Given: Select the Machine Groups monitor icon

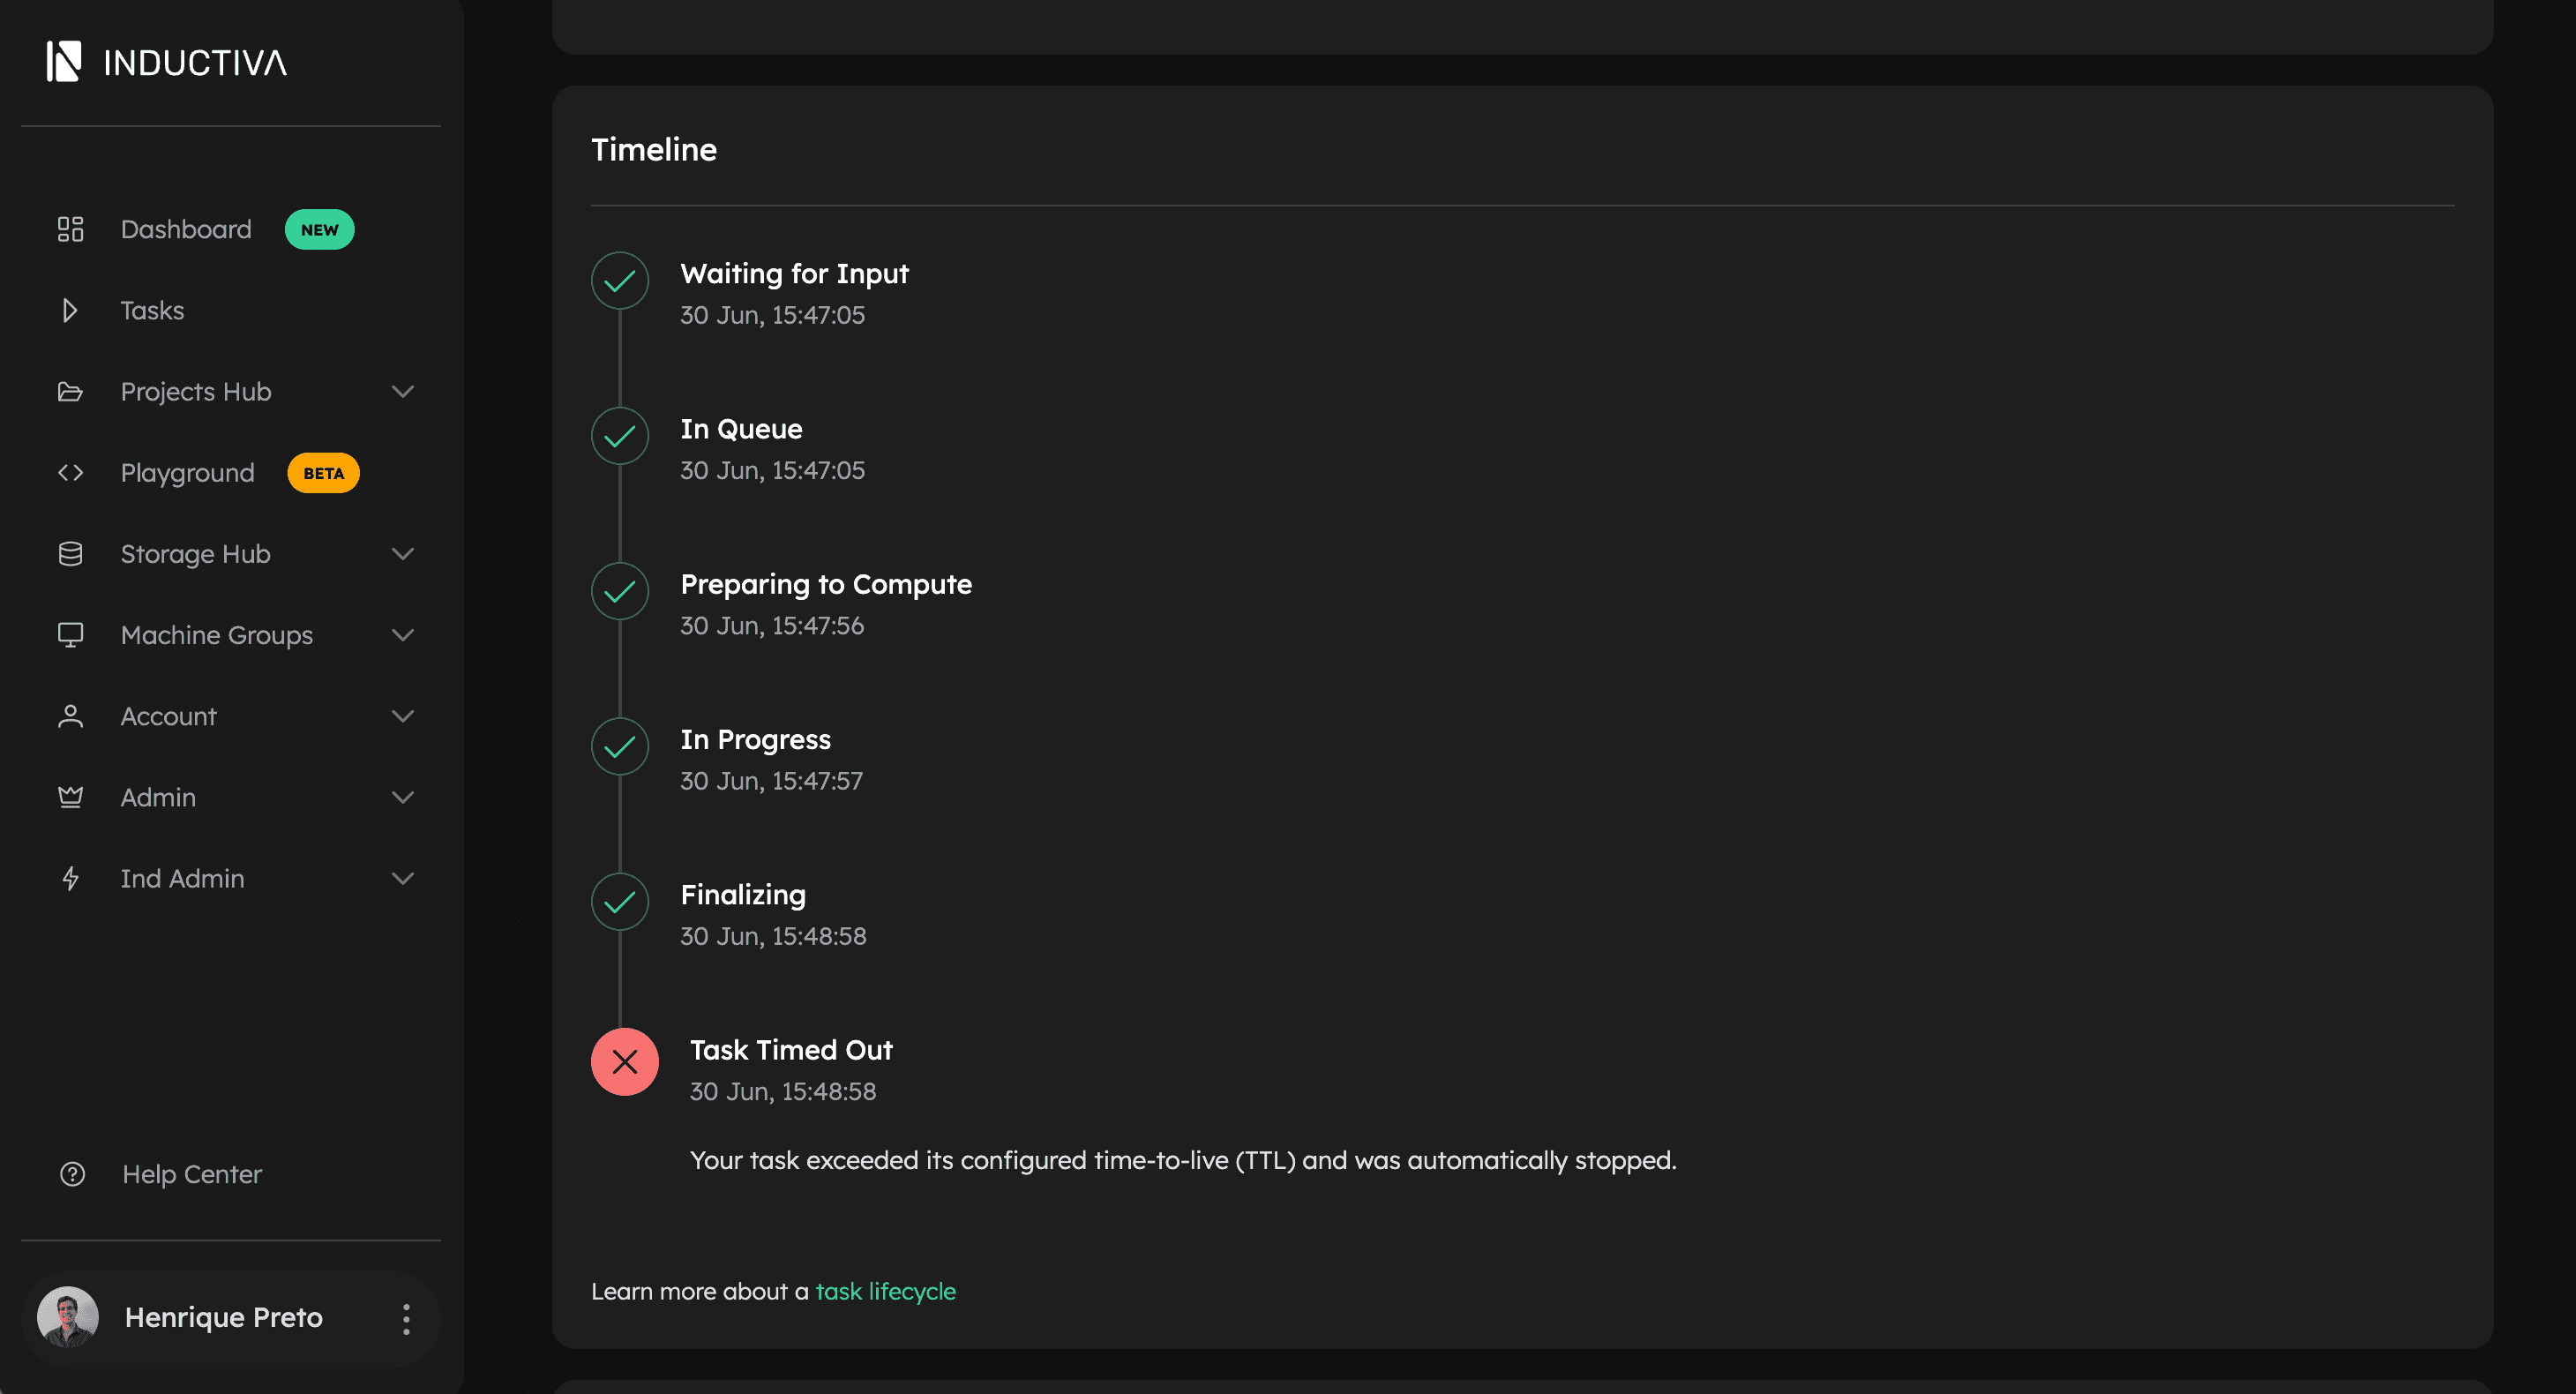Looking at the screenshot, I should 70,634.
